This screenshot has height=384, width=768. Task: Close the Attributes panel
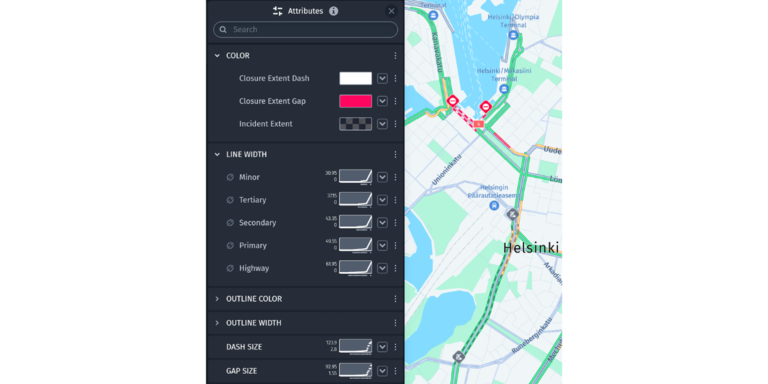391,11
